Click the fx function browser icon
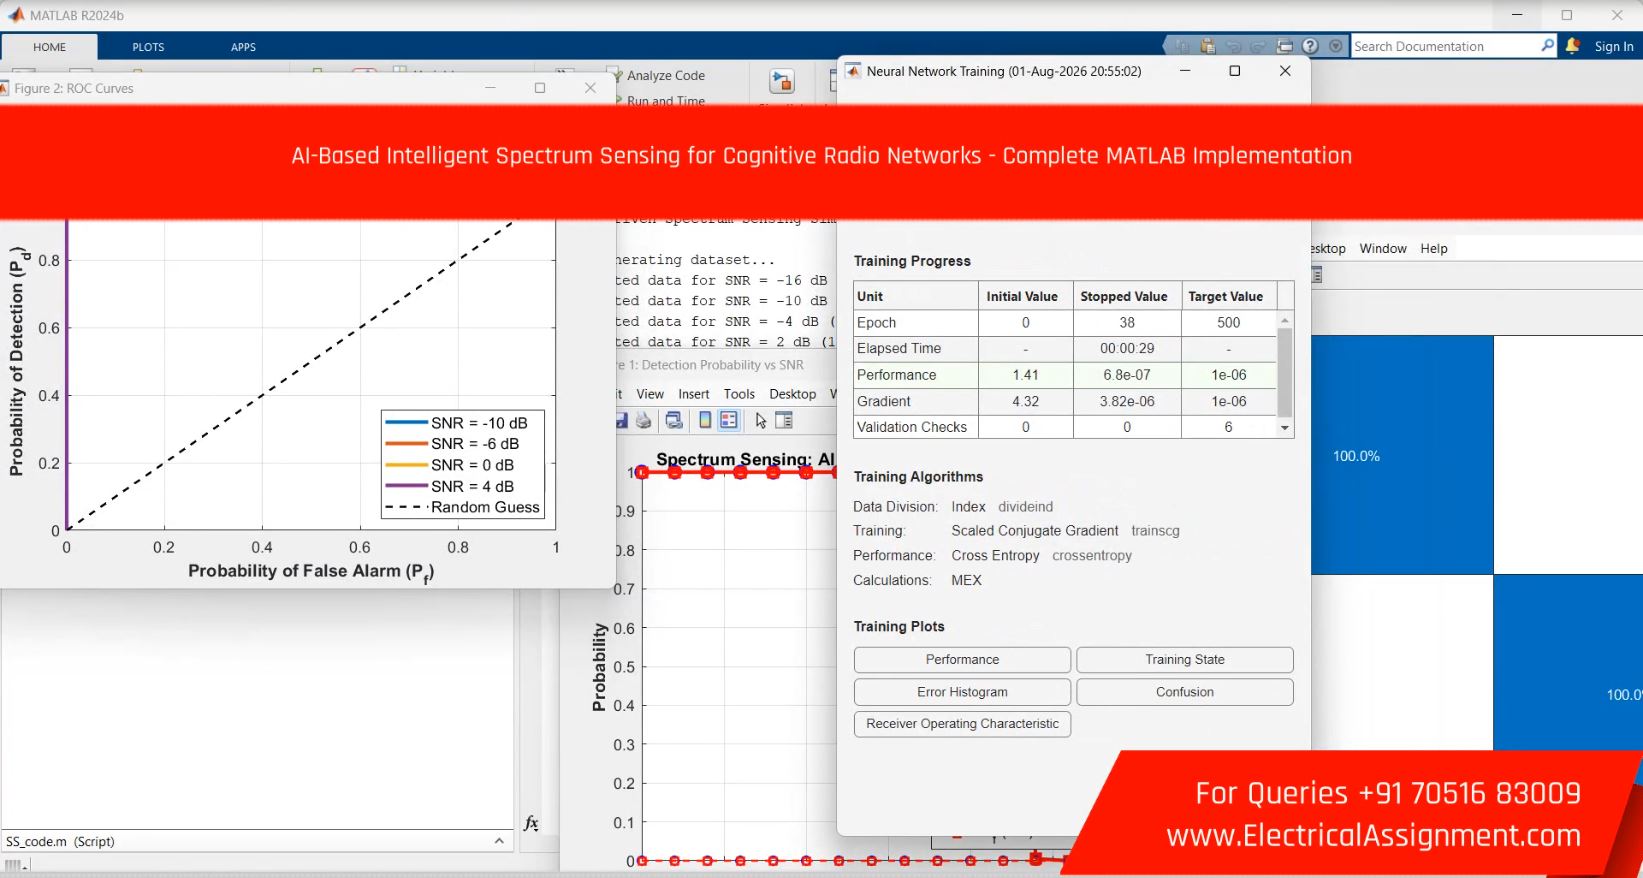The height and width of the screenshot is (878, 1643). 531,823
